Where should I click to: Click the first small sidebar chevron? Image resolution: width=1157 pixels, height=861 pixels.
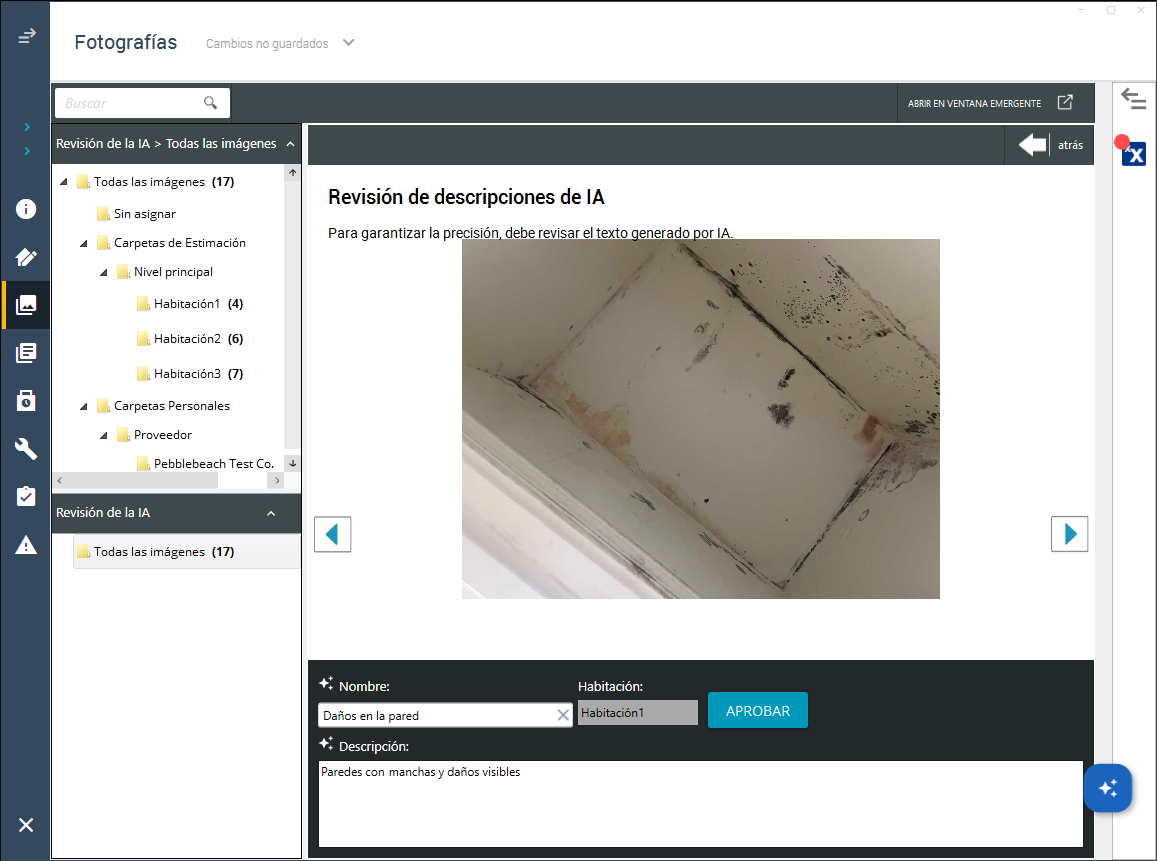tap(27, 127)
